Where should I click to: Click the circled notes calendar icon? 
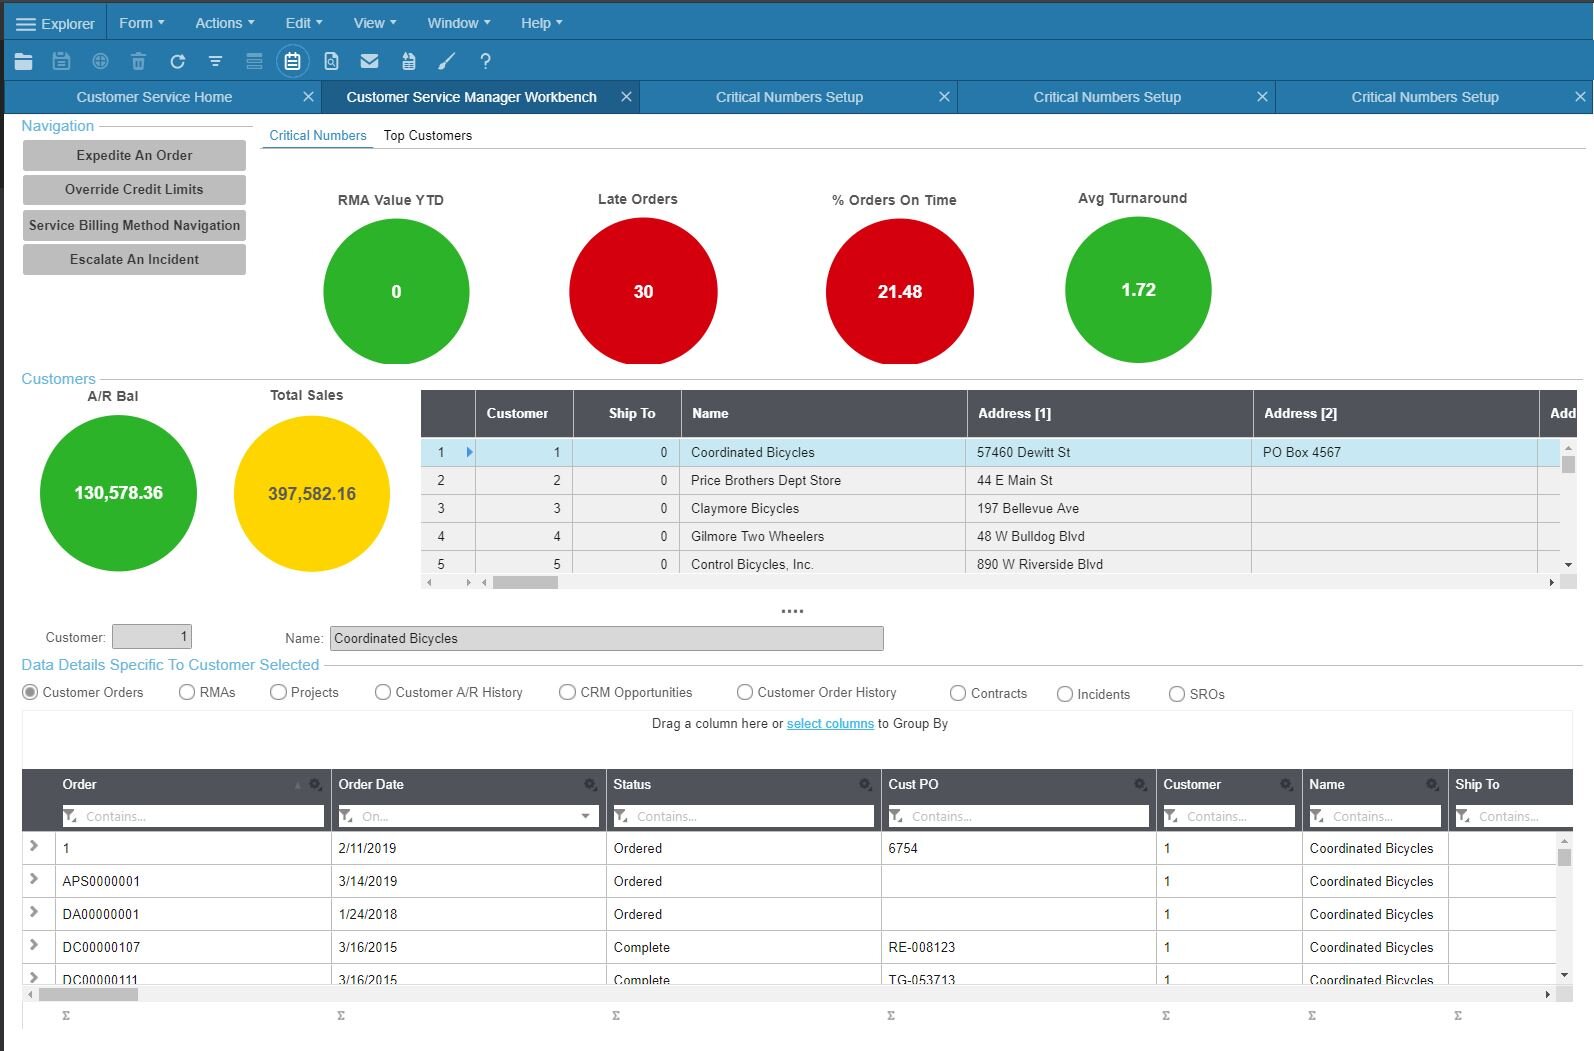point(292,62)
